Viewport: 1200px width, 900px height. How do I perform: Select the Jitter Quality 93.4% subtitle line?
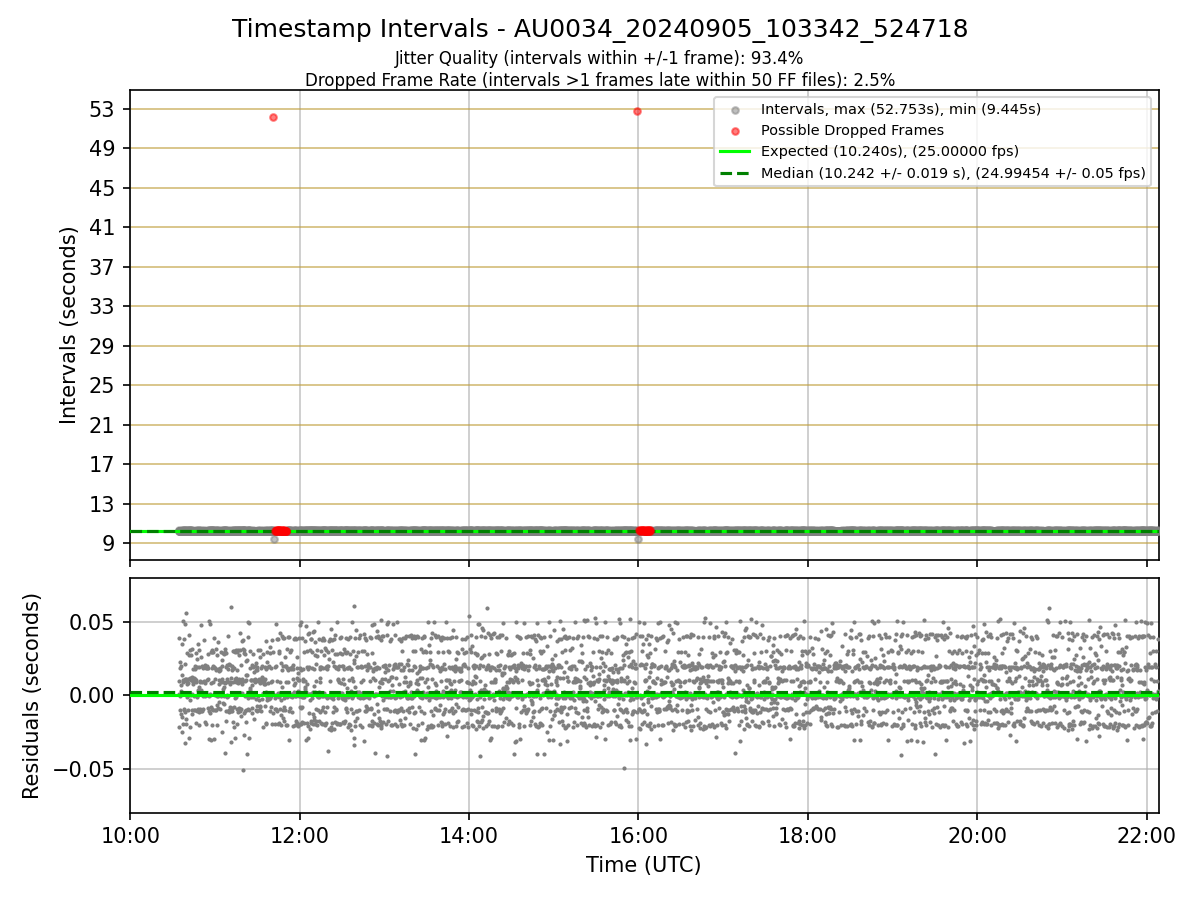pyautogui.click(x=599, y=58)
